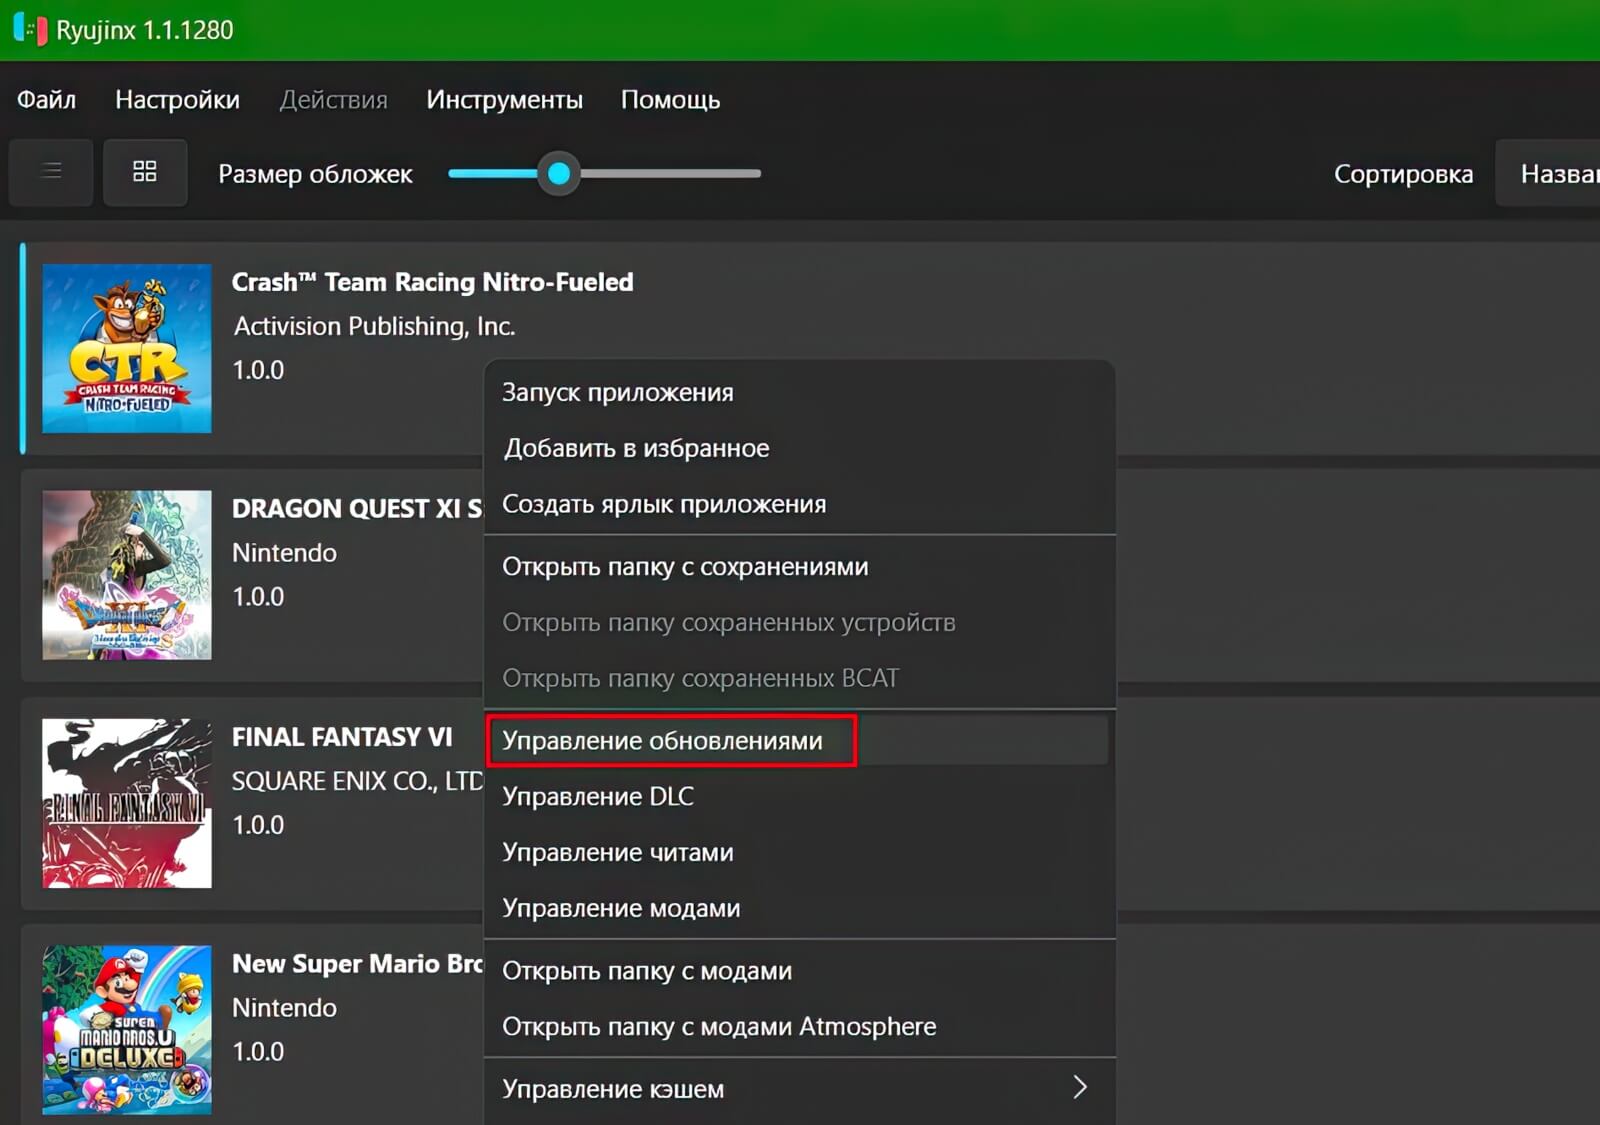Select Запуск приложения from context menu
The width and height of the screenshot is (1600, 1125).
799,392
